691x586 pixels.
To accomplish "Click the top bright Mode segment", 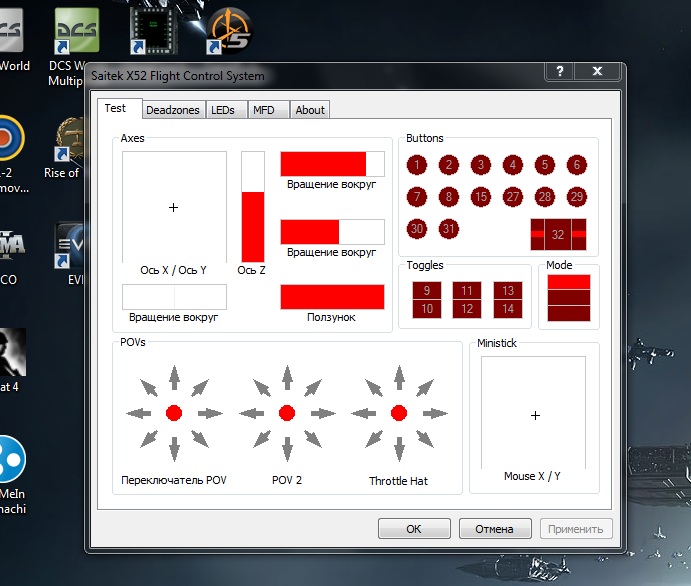I will 569,282.
